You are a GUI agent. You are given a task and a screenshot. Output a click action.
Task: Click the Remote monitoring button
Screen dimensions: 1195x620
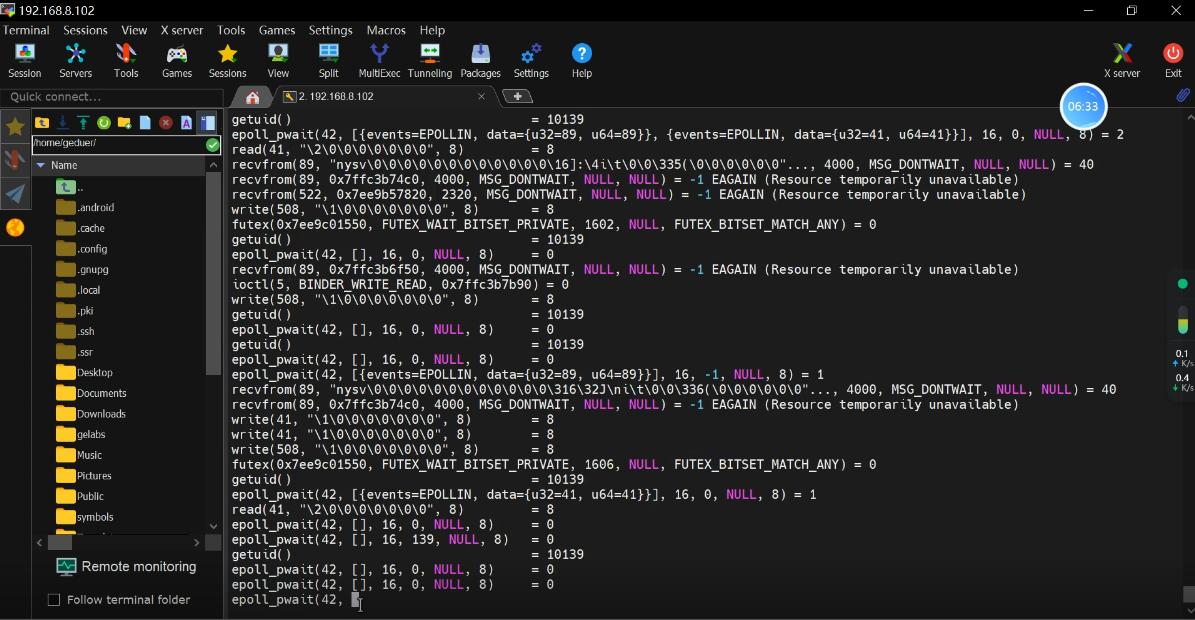click(127, 567)
